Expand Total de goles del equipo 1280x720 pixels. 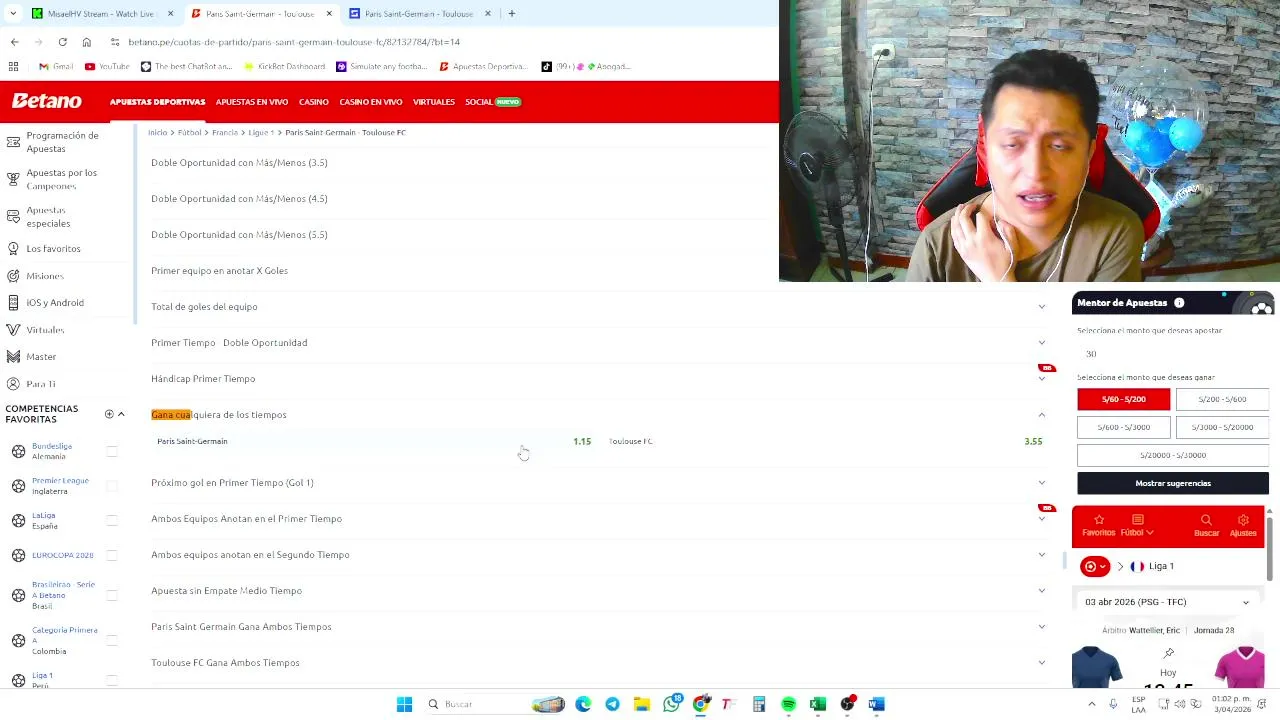tap(1041, 306)
